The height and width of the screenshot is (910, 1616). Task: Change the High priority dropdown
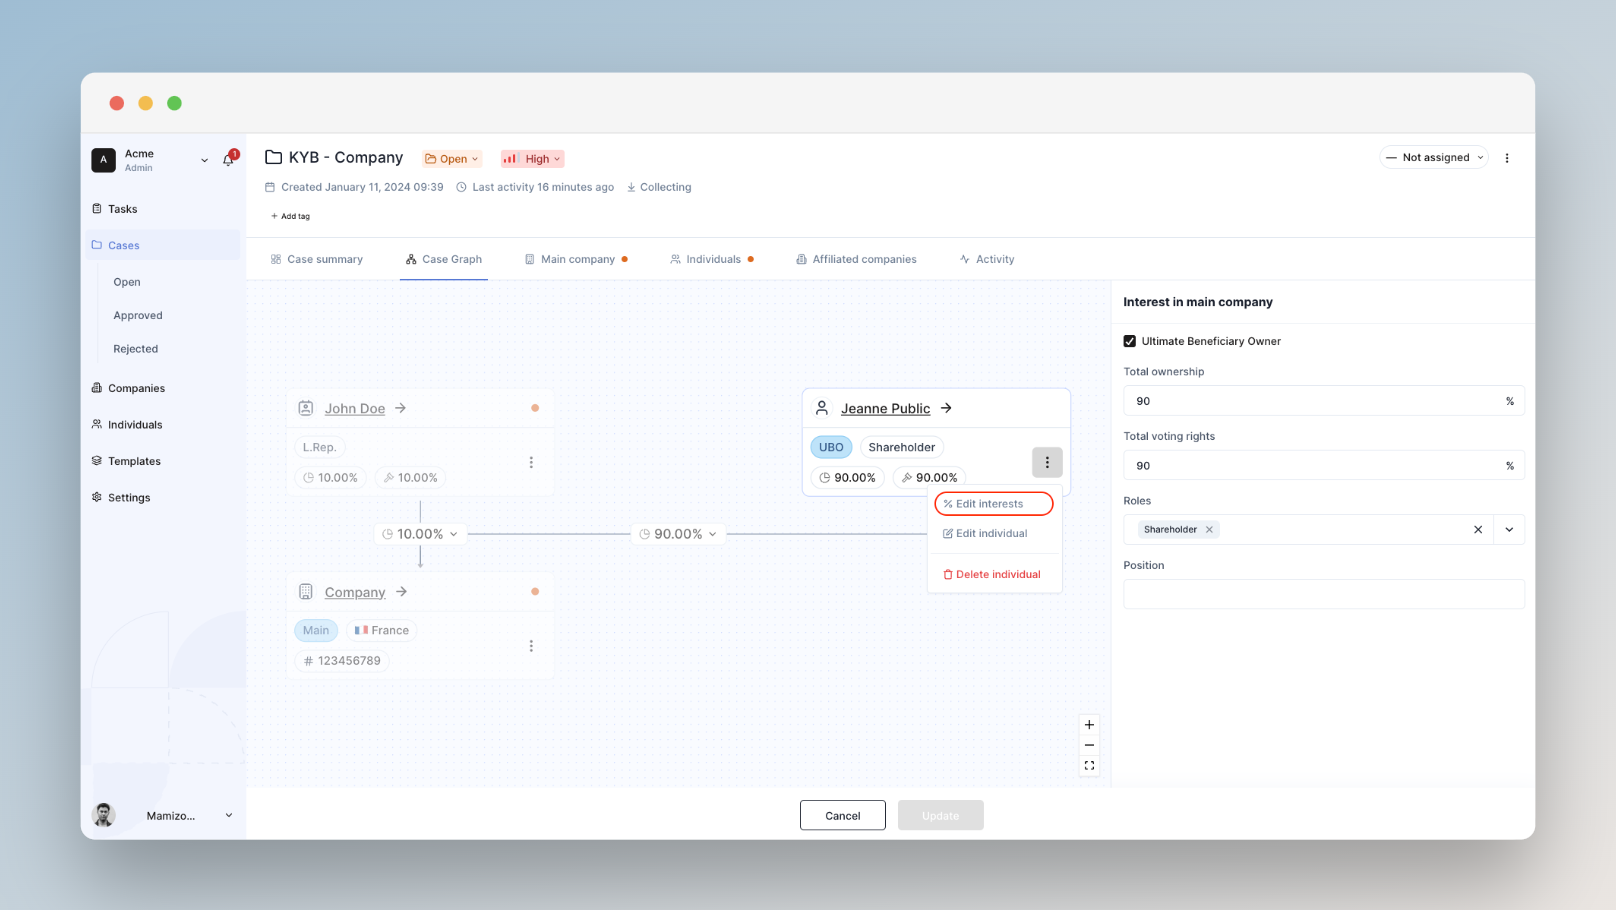pyautogui.click(x=532, y=159)
